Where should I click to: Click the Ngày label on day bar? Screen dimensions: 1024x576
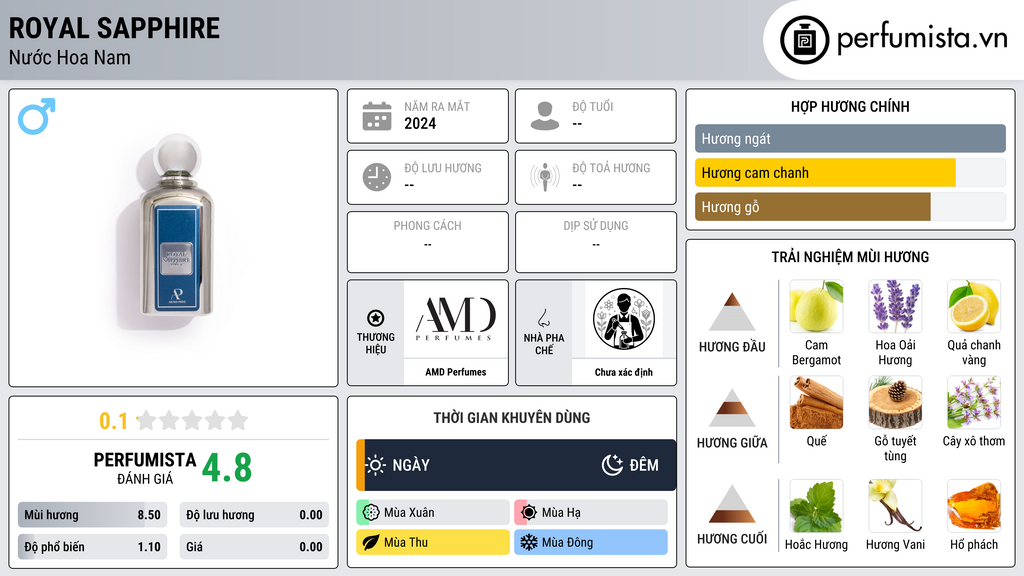pos(411,465)
